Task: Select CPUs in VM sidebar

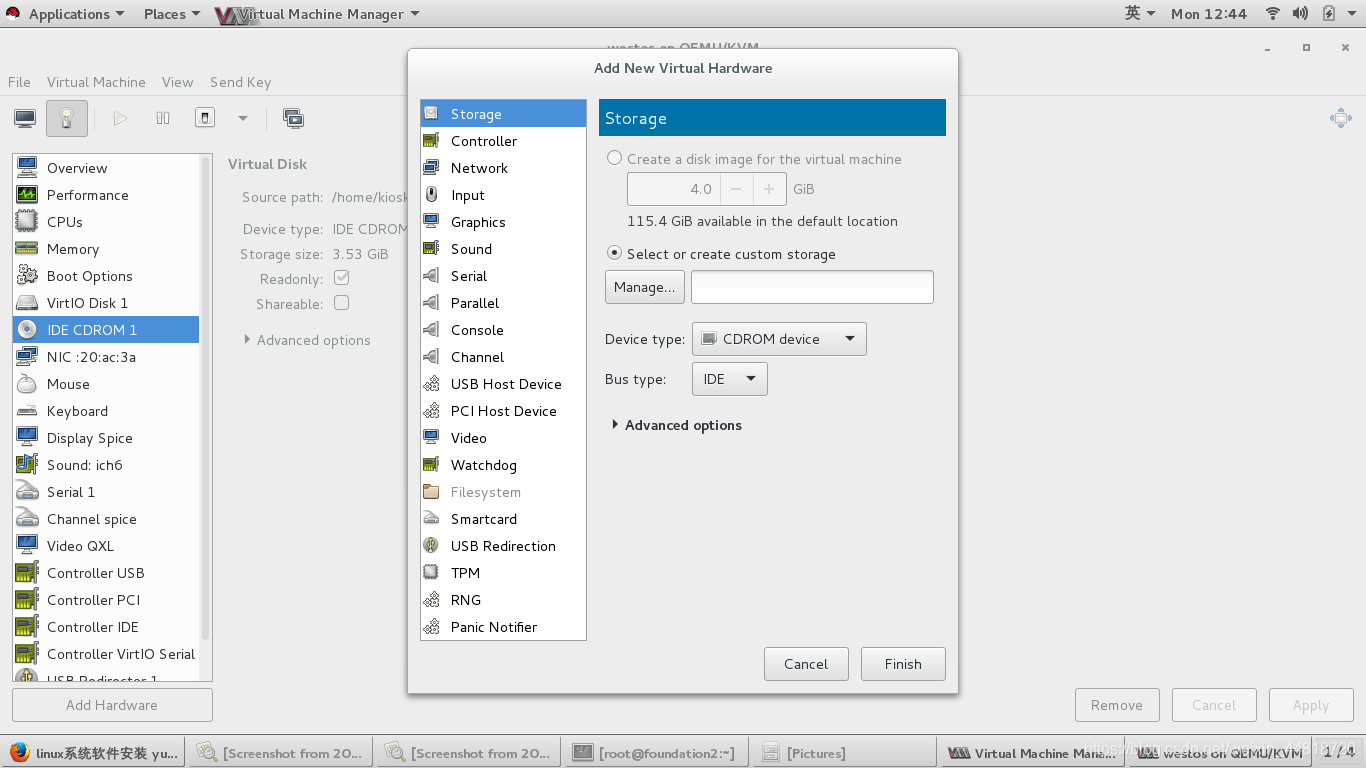Action: coord(106,222)
